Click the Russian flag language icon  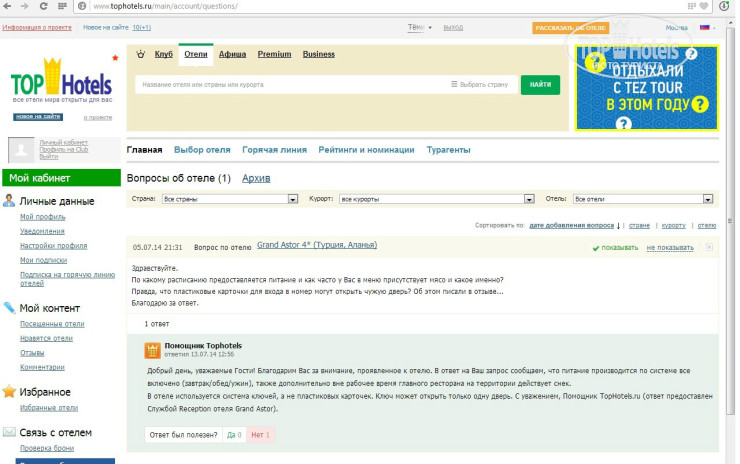click(x=704, y=28)
